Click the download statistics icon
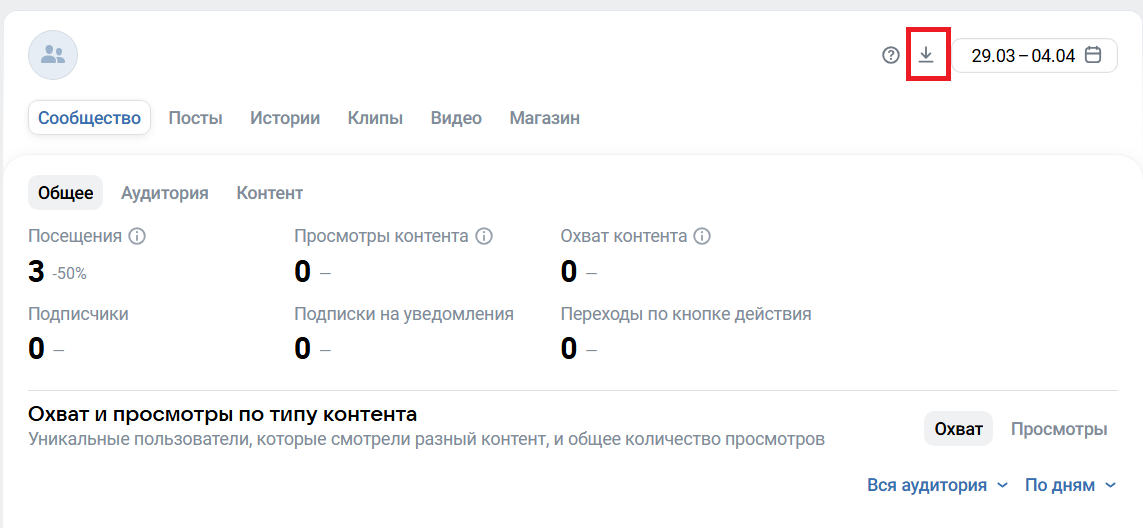Viewport: 1143px width, 528px height. tap(926, 55)
